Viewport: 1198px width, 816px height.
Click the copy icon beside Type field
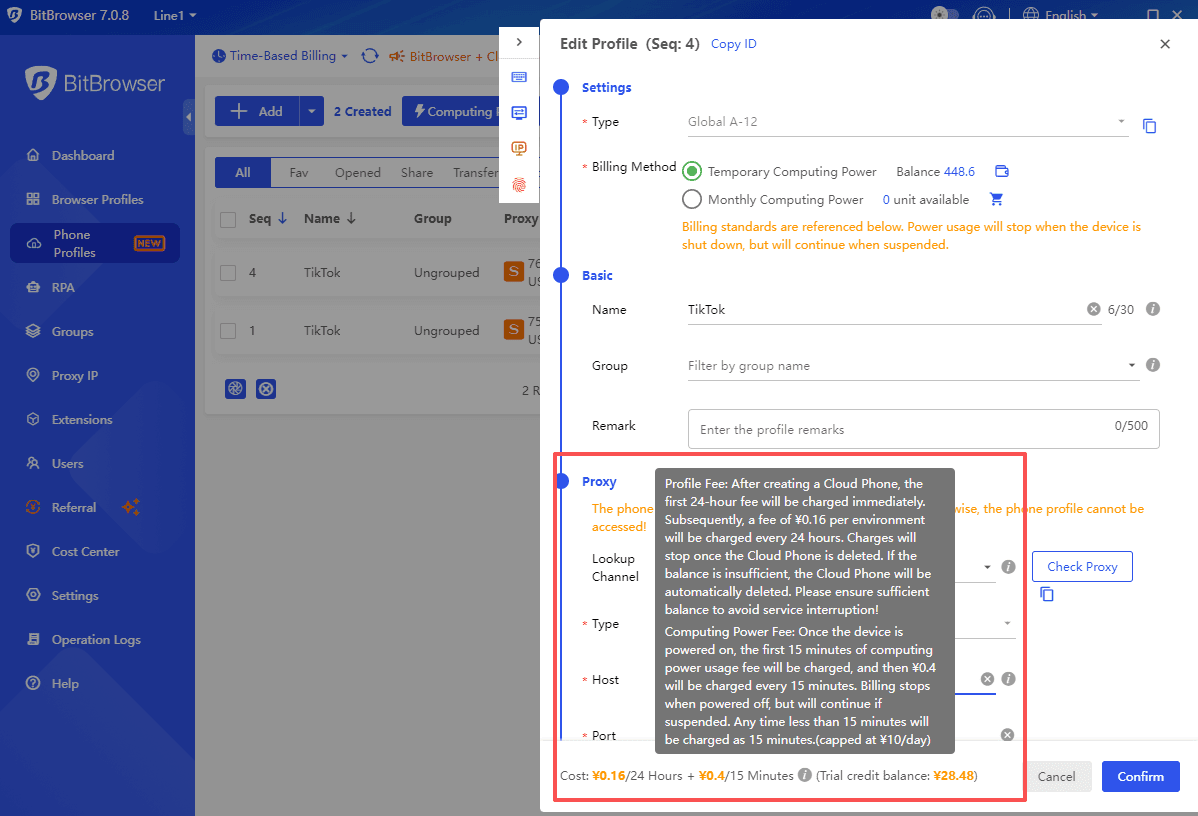click(1150, 126)
